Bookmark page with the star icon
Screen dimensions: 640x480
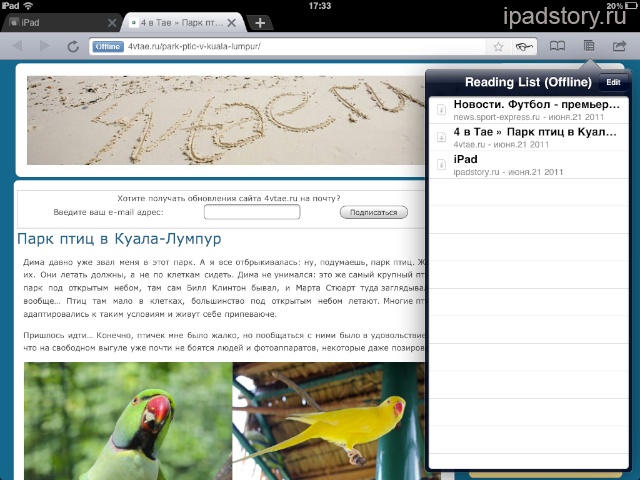coord(498,47)
